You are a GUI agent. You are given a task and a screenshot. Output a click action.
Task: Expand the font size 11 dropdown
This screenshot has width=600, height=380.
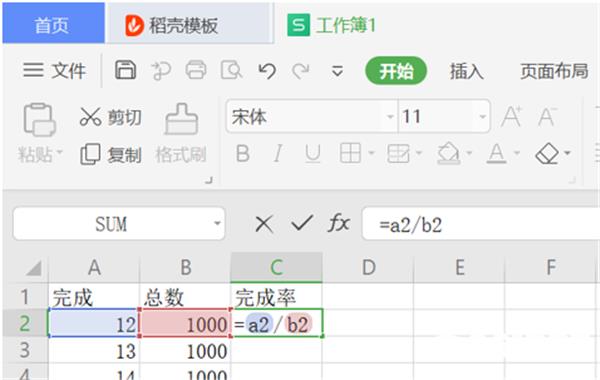[483, 116]
